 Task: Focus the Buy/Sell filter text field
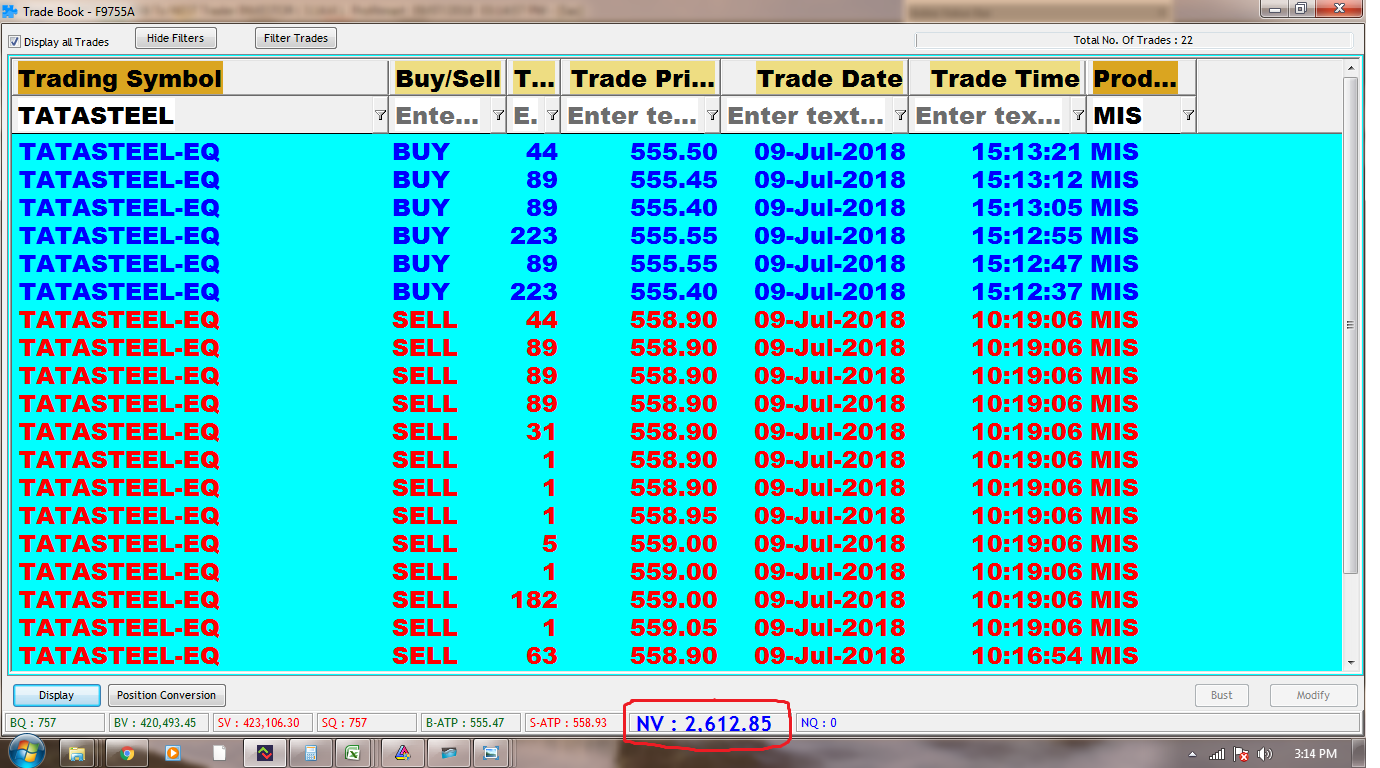[440, 116]
